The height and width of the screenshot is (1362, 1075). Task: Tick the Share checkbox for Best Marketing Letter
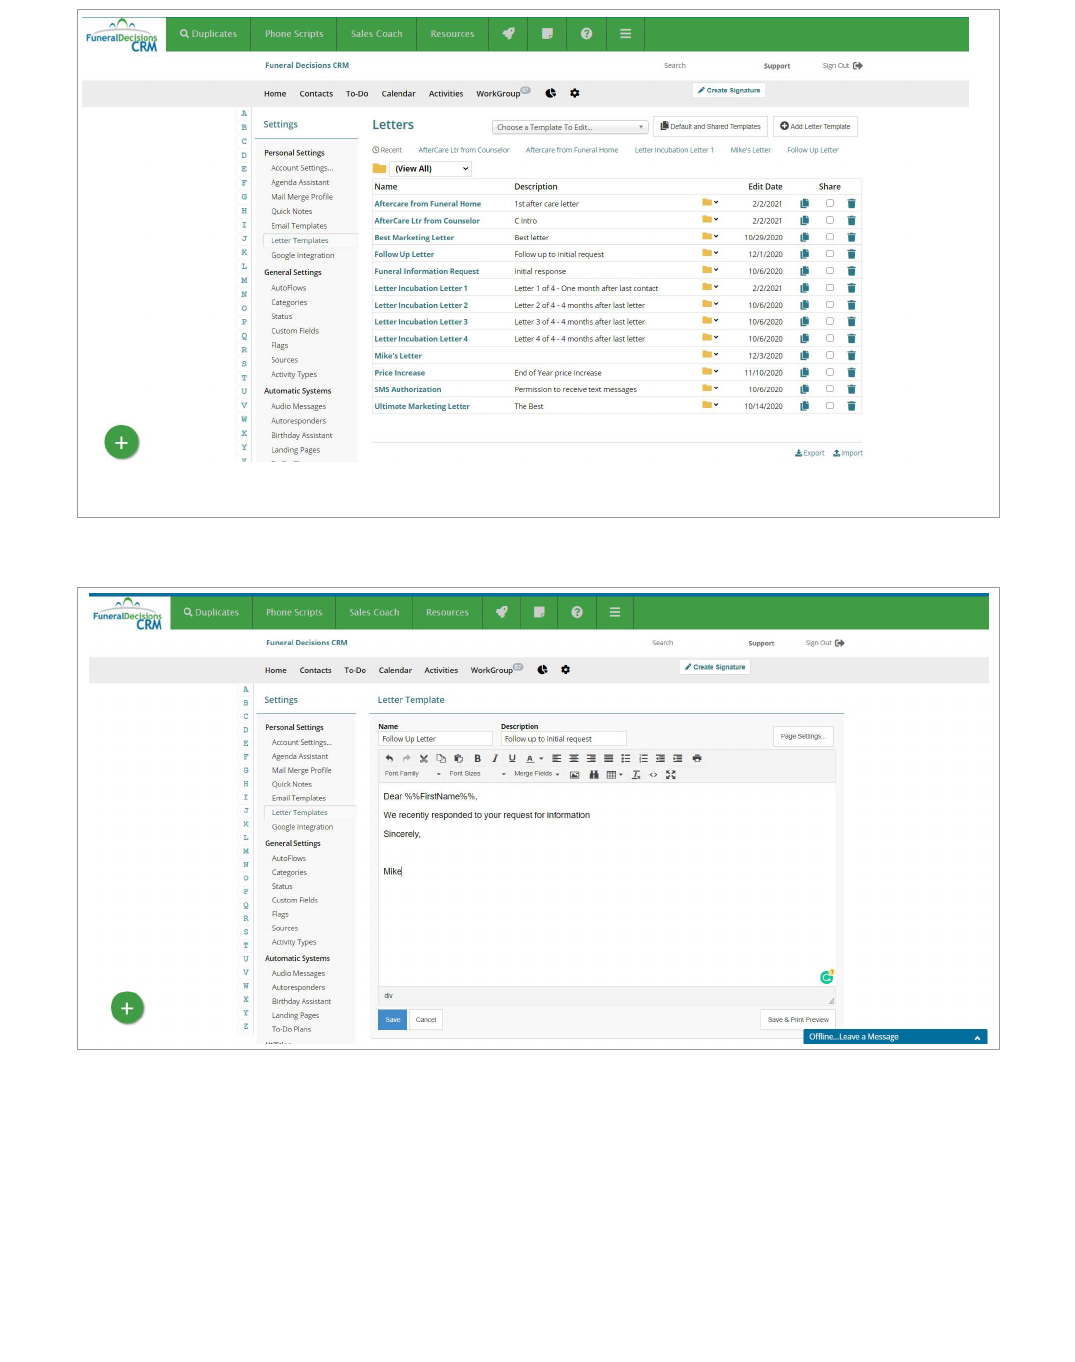click(829, 238)
